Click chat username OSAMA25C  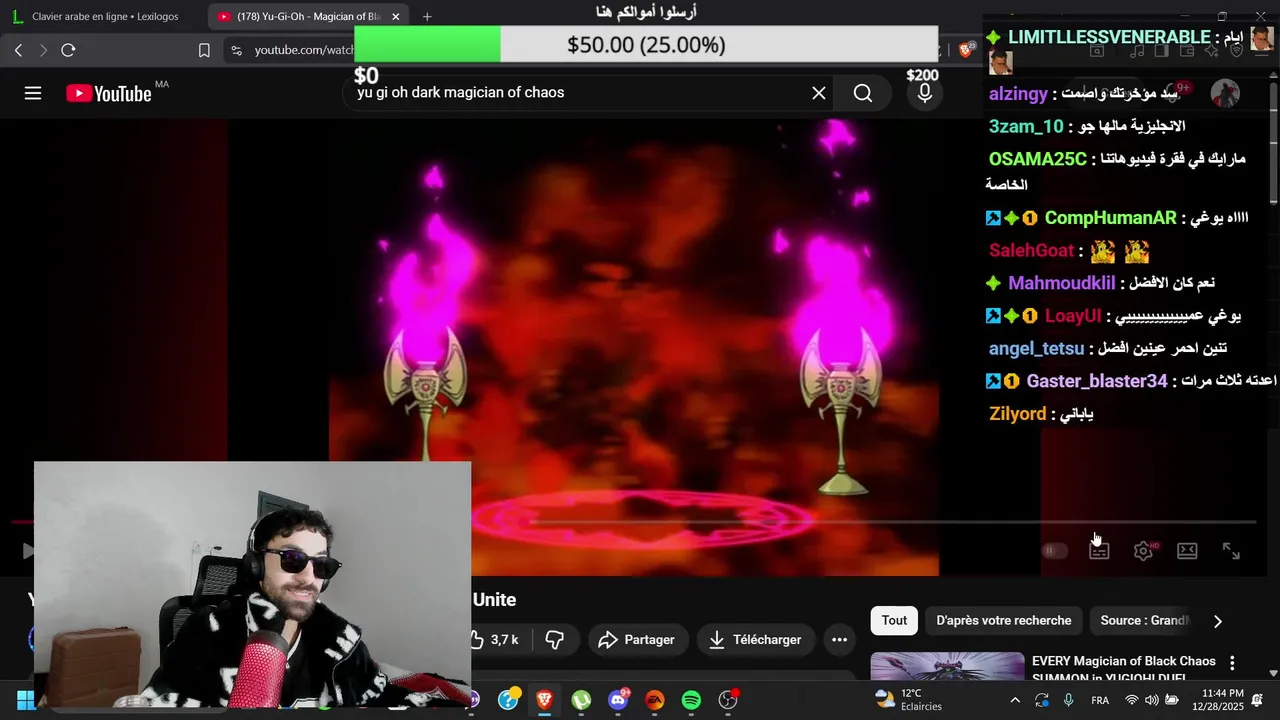(x=1038, y=159)
